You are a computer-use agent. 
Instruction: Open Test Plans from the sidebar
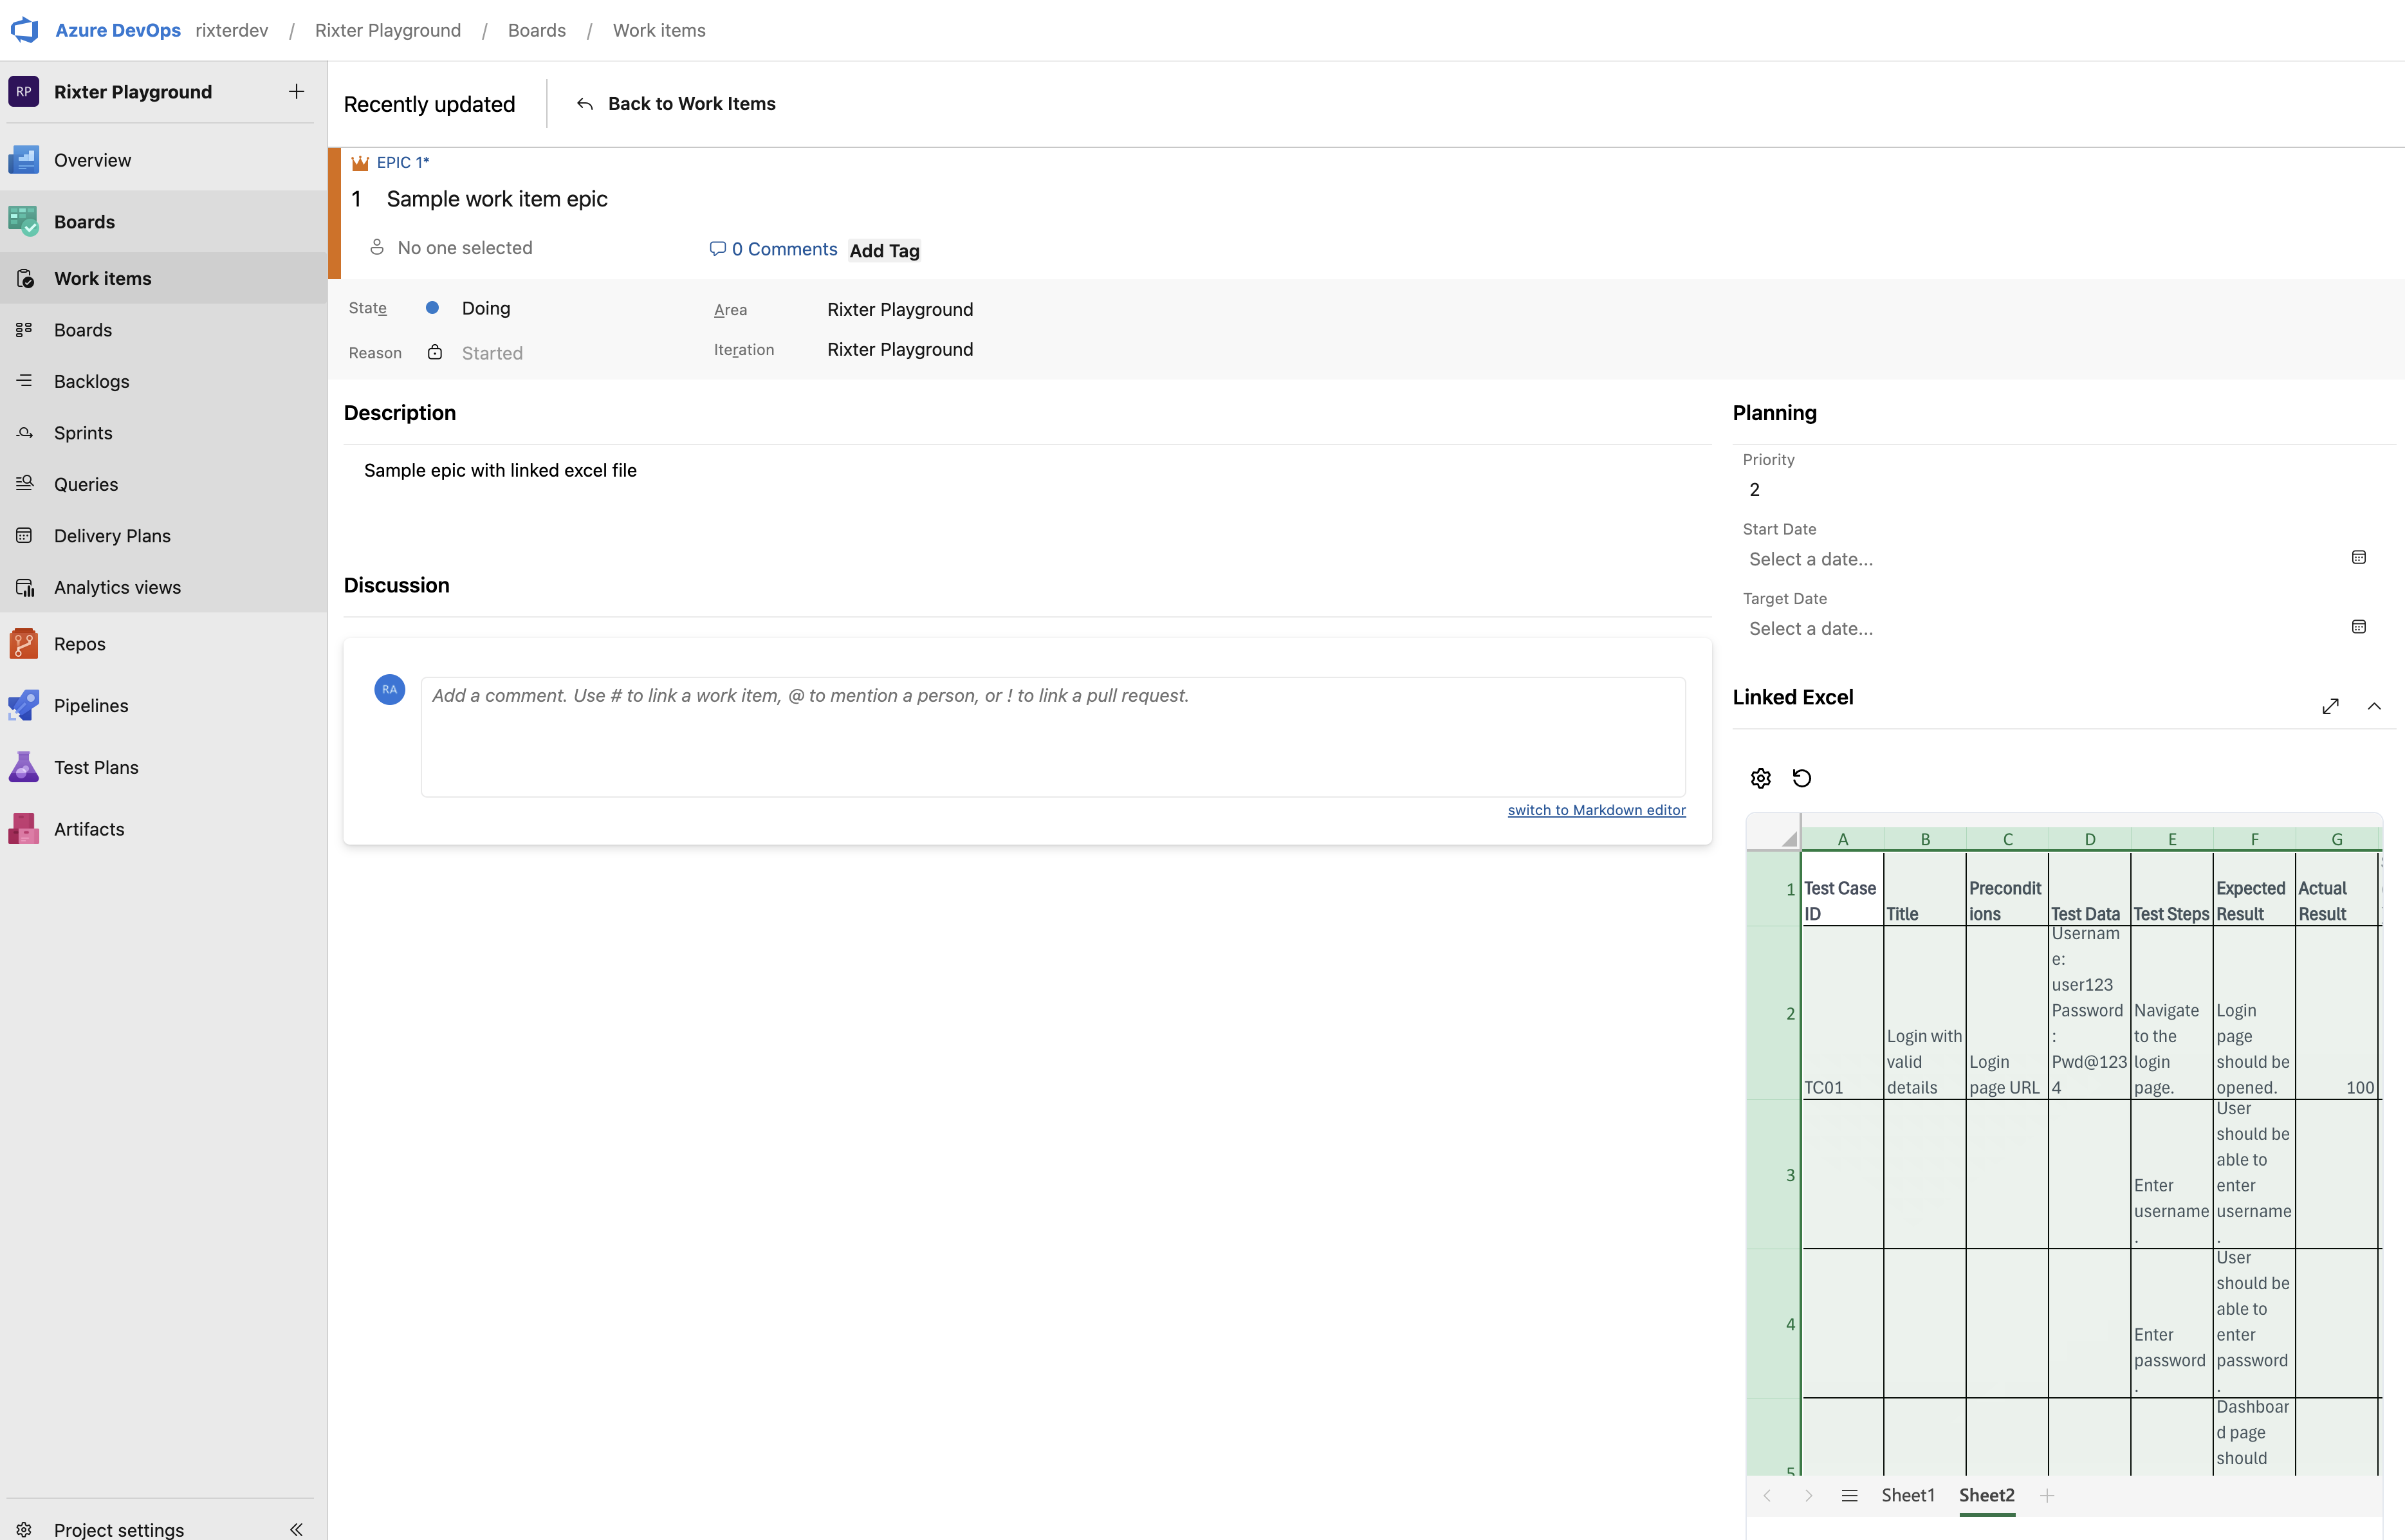pos(96,766)
